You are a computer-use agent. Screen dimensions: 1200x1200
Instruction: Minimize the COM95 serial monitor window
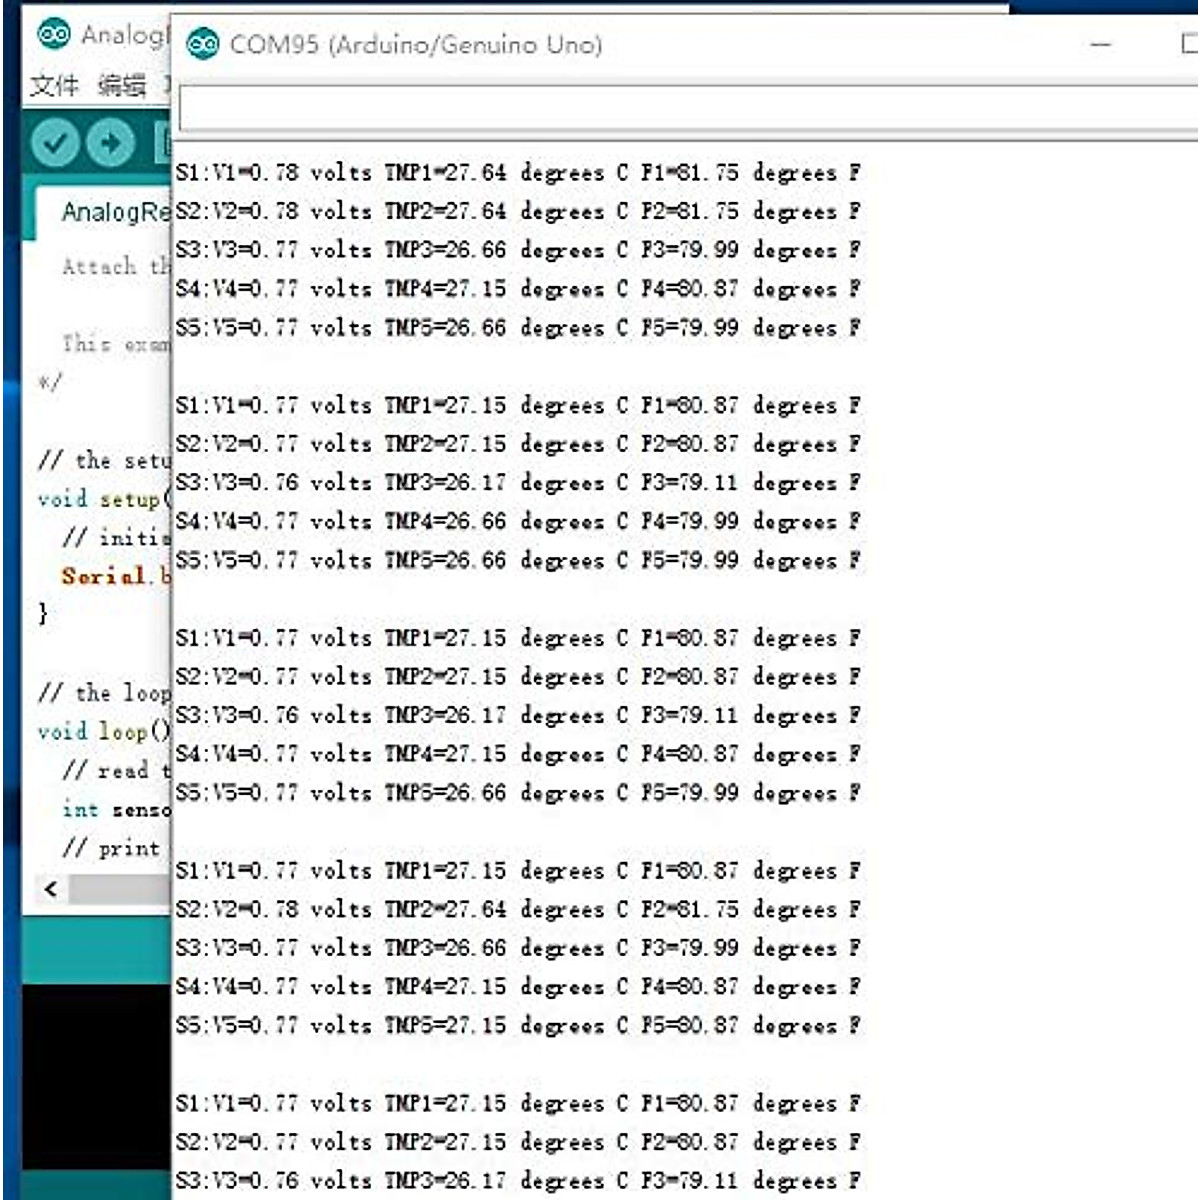point(1101,45)
